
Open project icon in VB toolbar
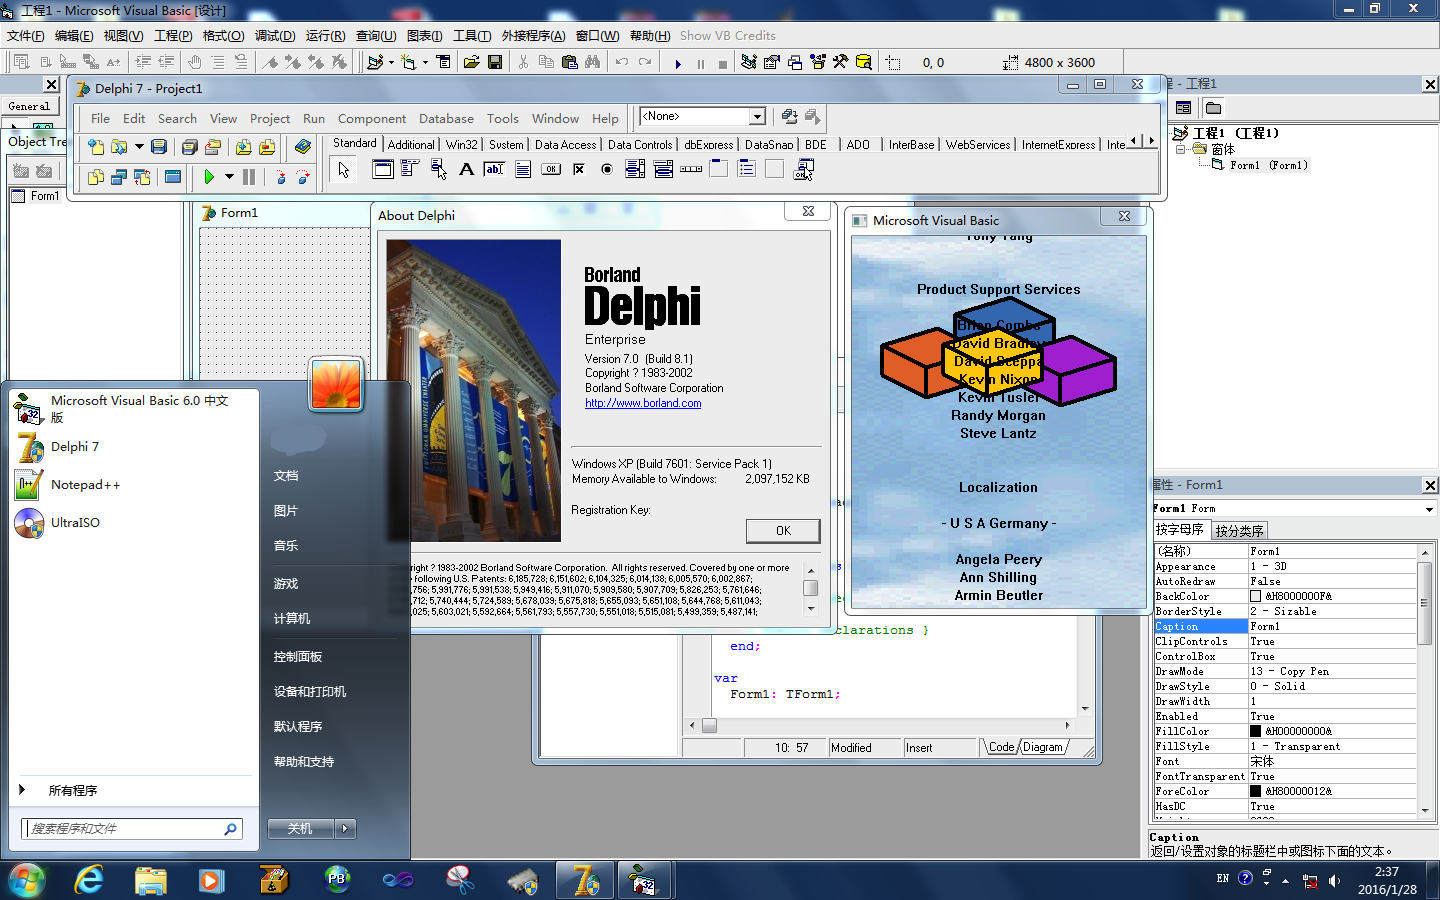(x=471, y=62)
